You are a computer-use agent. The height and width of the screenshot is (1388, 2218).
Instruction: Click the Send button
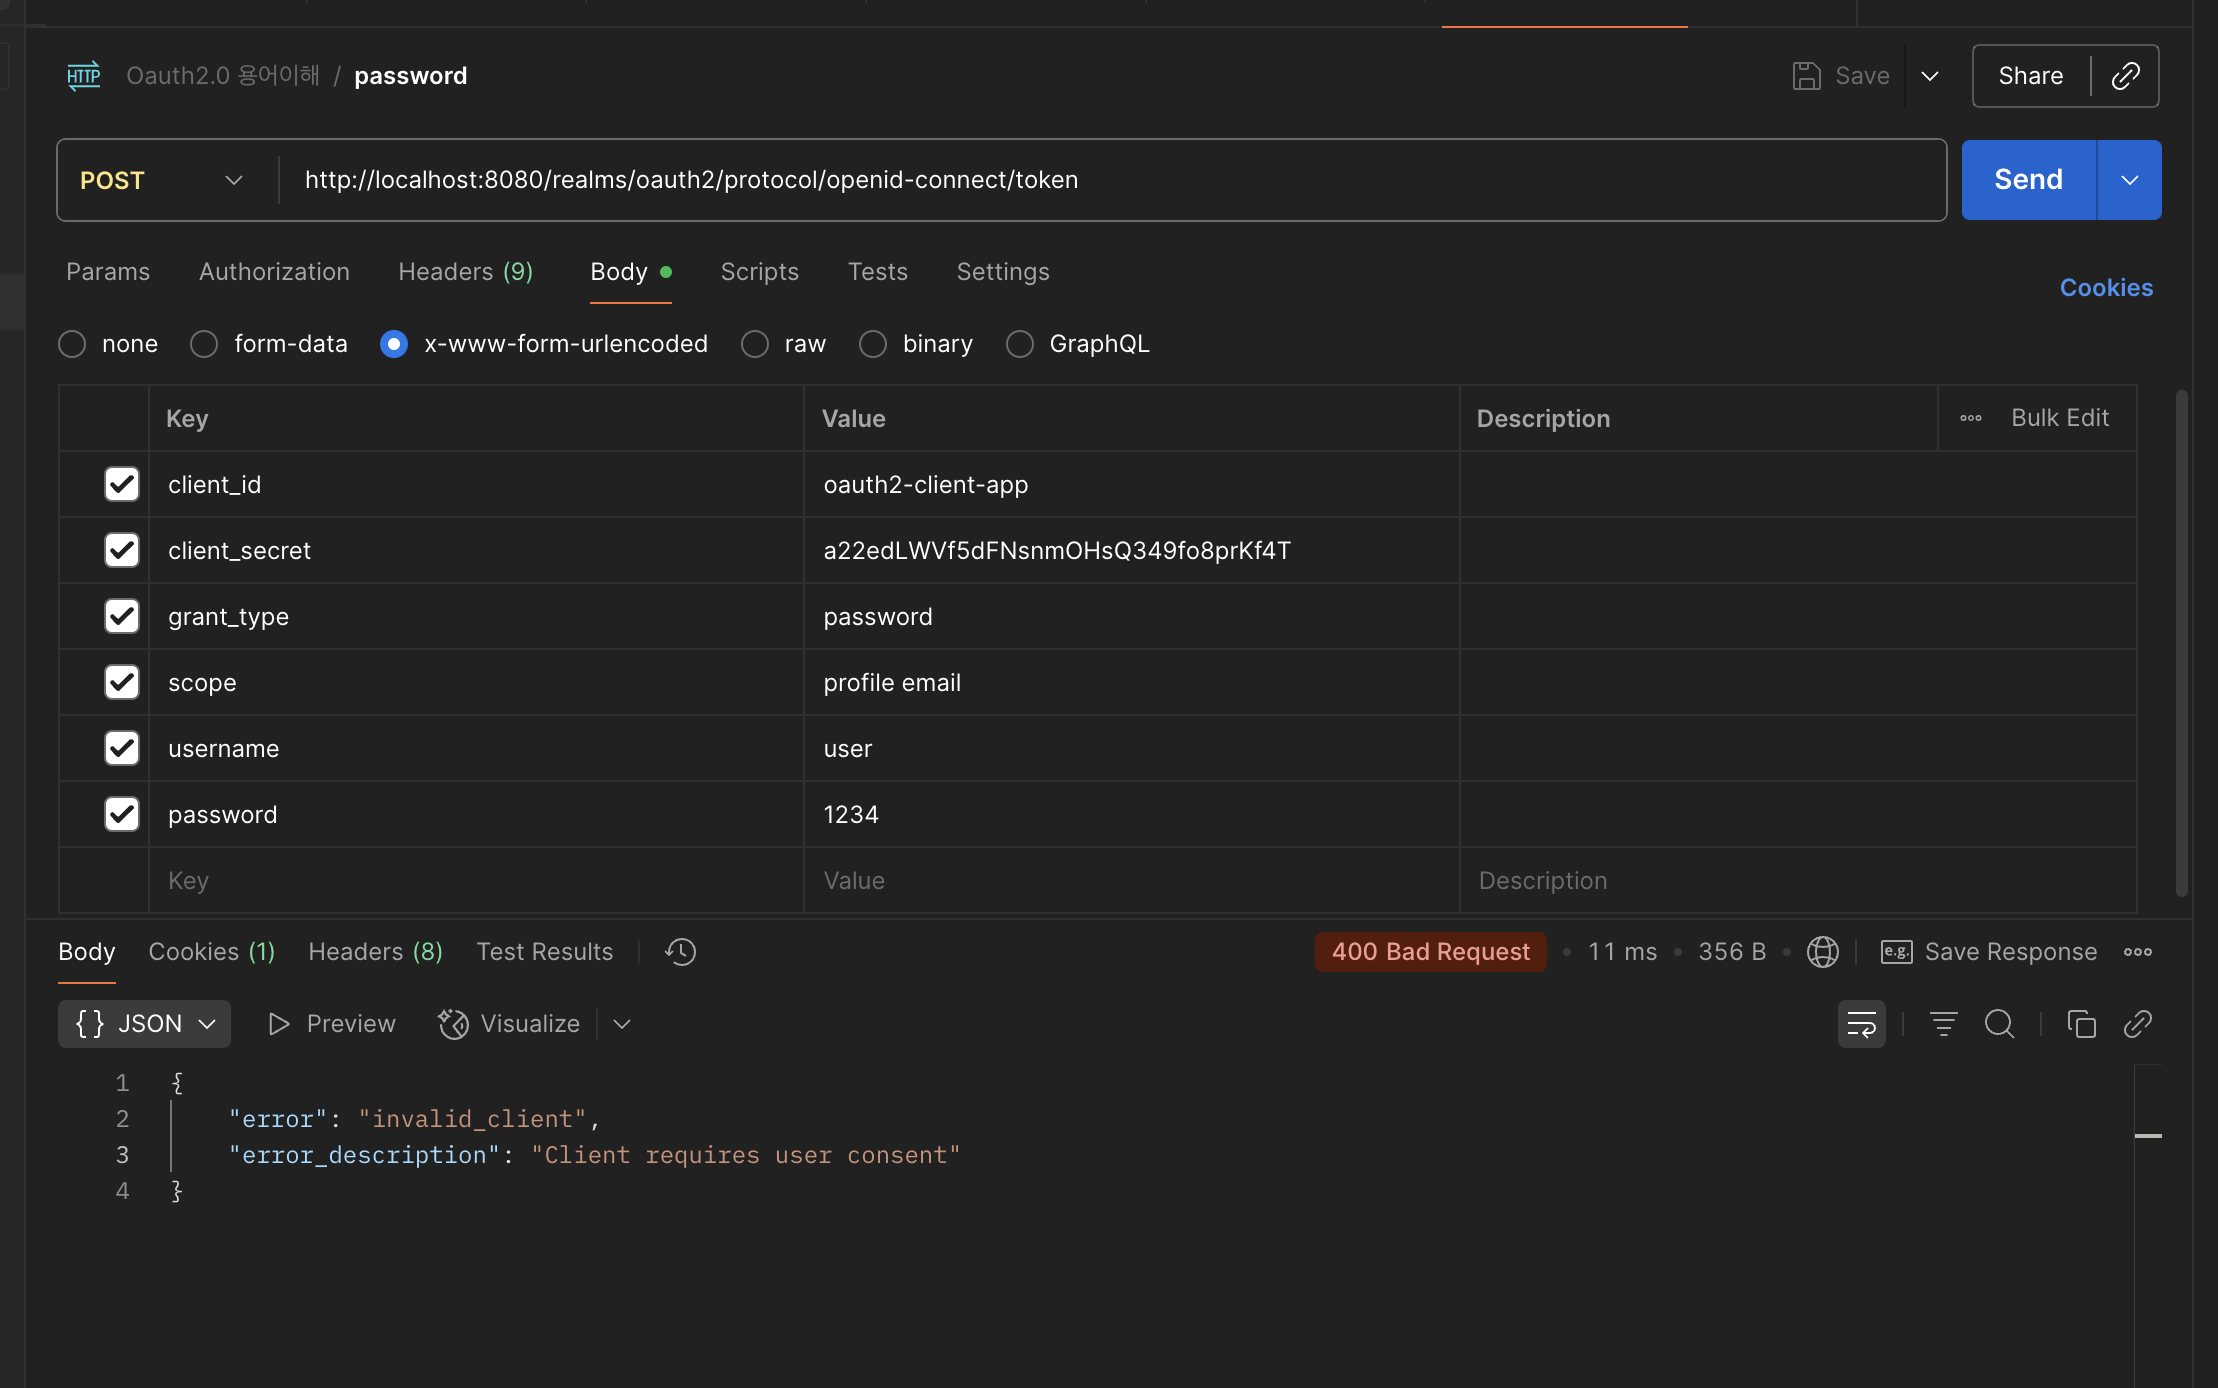click(x=2029, y=180)
